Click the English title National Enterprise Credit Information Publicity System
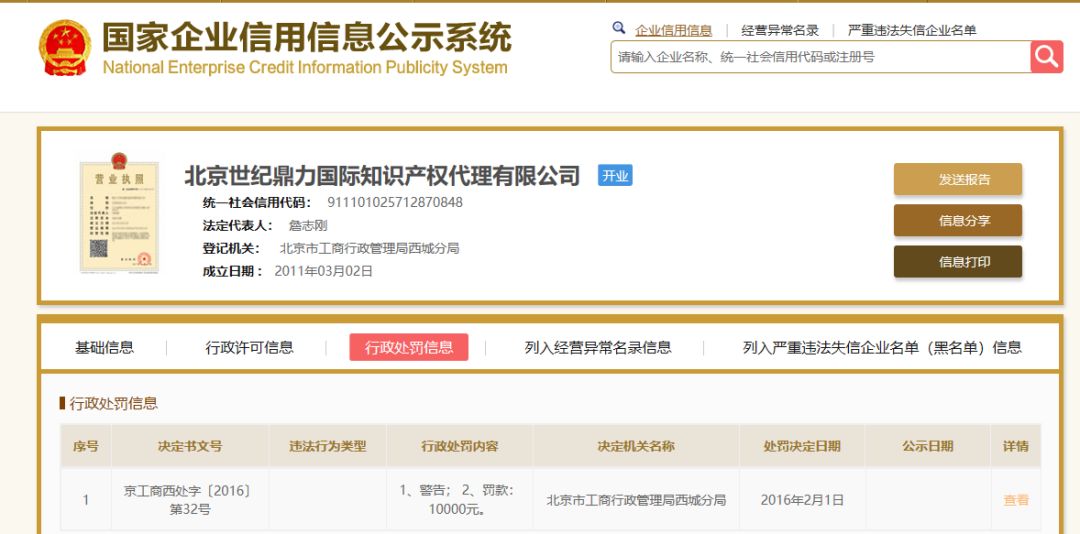The image size is (1080, 534). tap(305, 68)
